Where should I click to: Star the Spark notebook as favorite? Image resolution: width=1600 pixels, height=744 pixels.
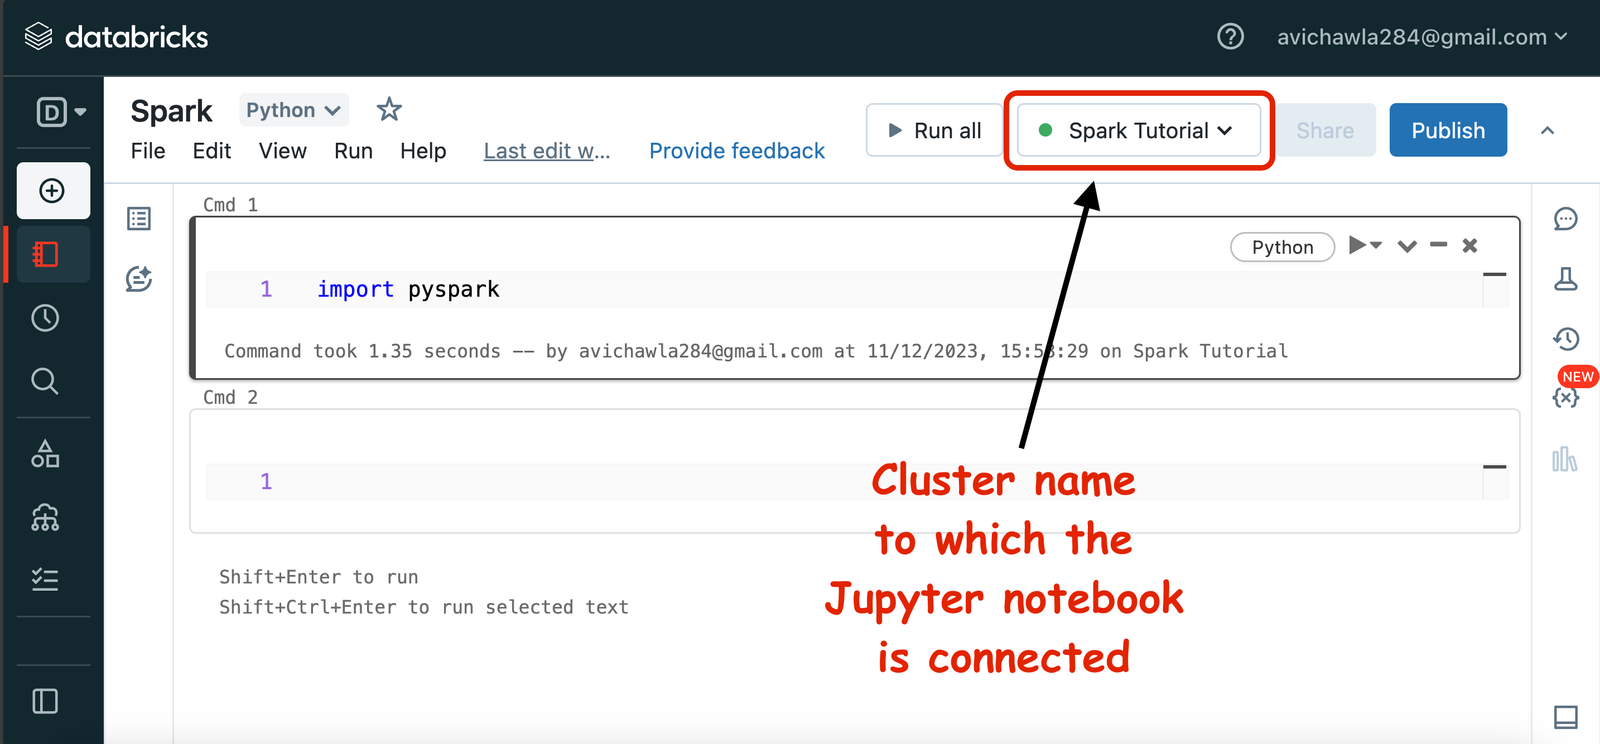(389, 110)
